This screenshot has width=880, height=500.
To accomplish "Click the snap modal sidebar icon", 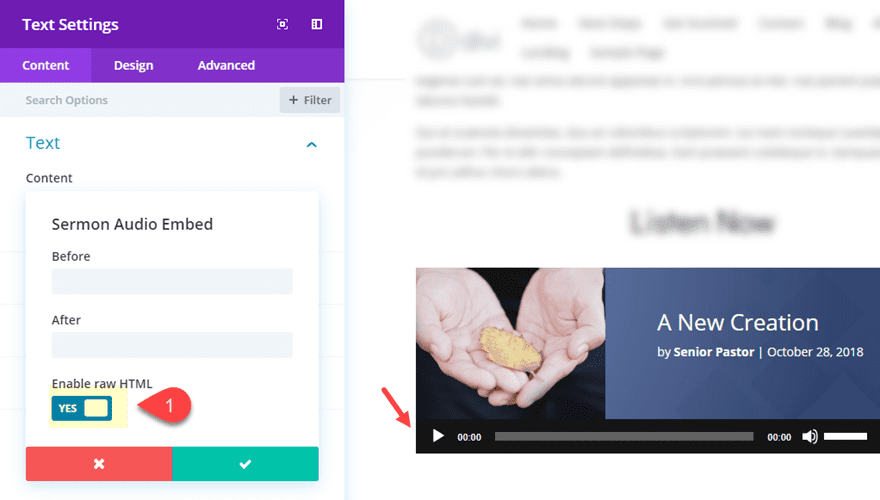I will (317, 24).
